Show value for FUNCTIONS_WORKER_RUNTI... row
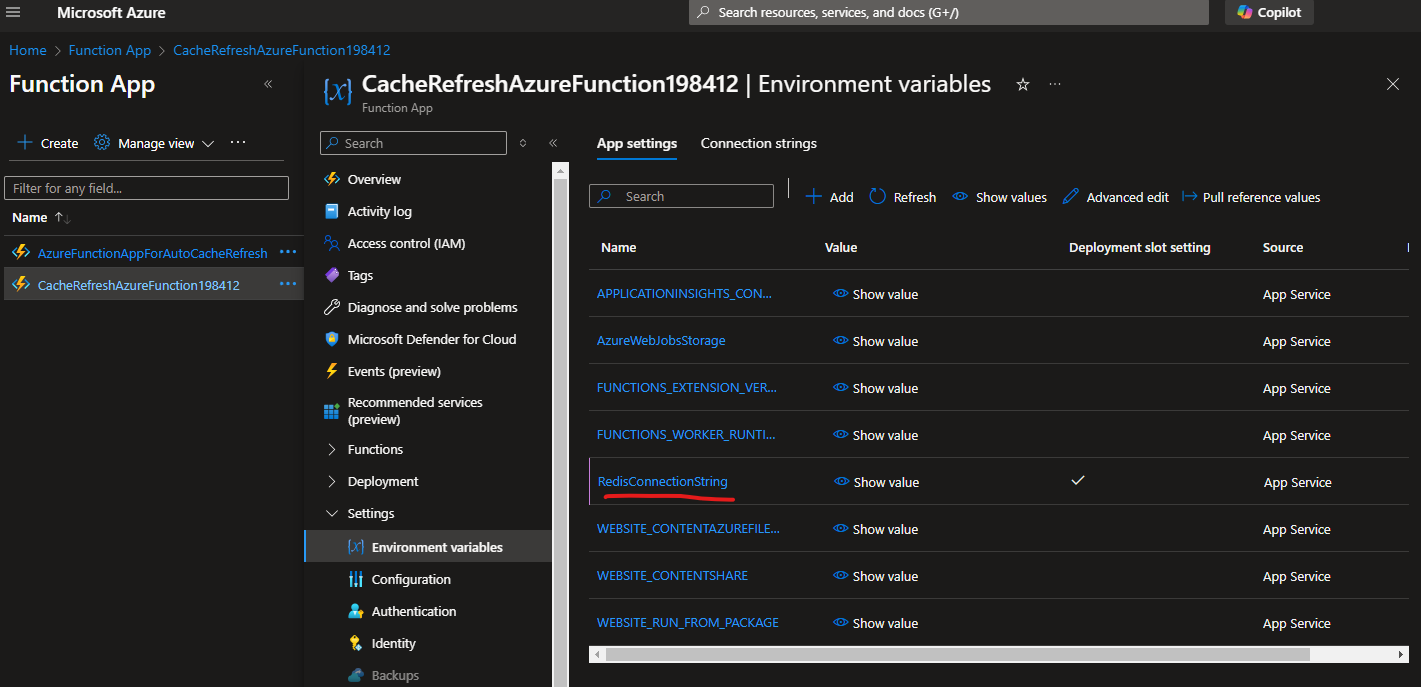The height and width of the screenshot is (687, 1421). click(x=876, y=435)
